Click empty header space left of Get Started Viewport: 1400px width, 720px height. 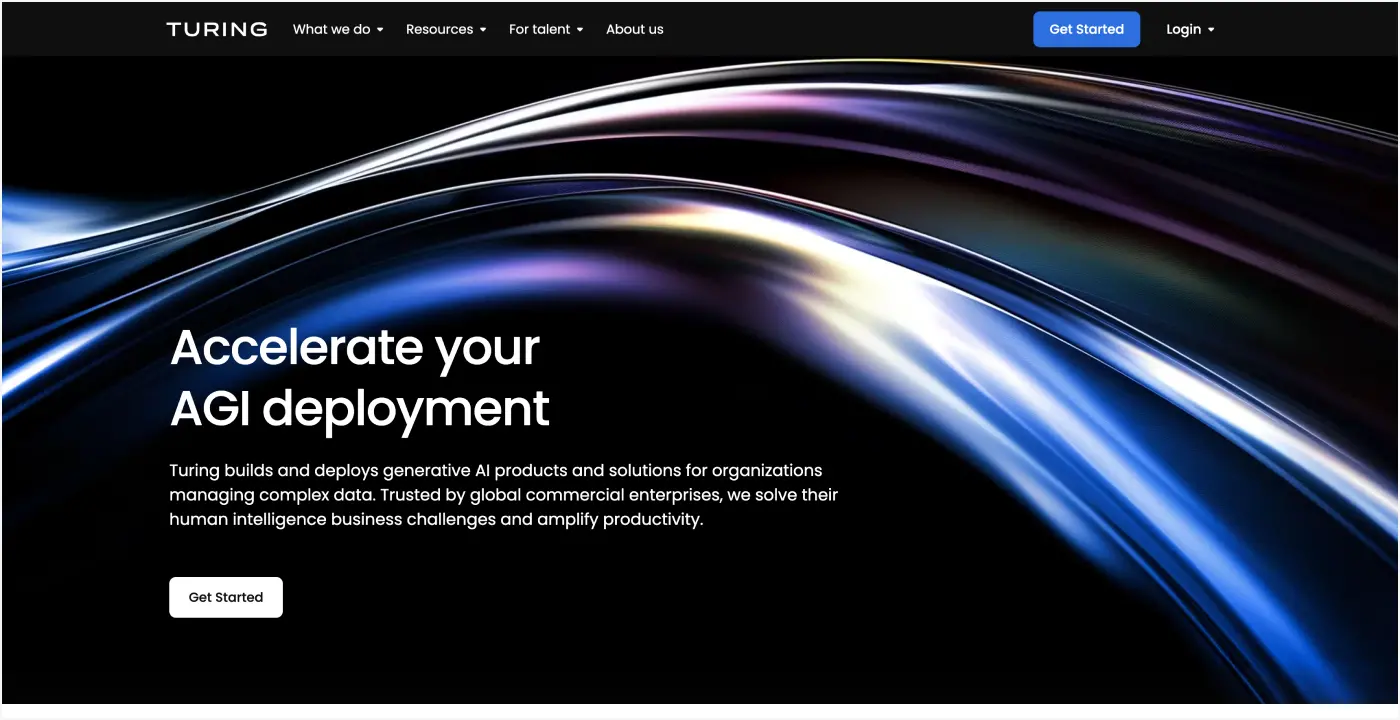(850, 29)
